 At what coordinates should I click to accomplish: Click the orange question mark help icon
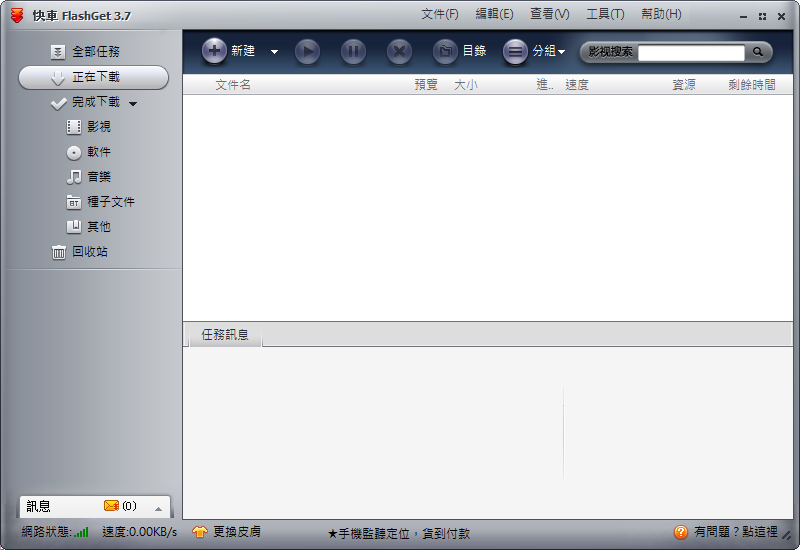click(x=681, y=532)
